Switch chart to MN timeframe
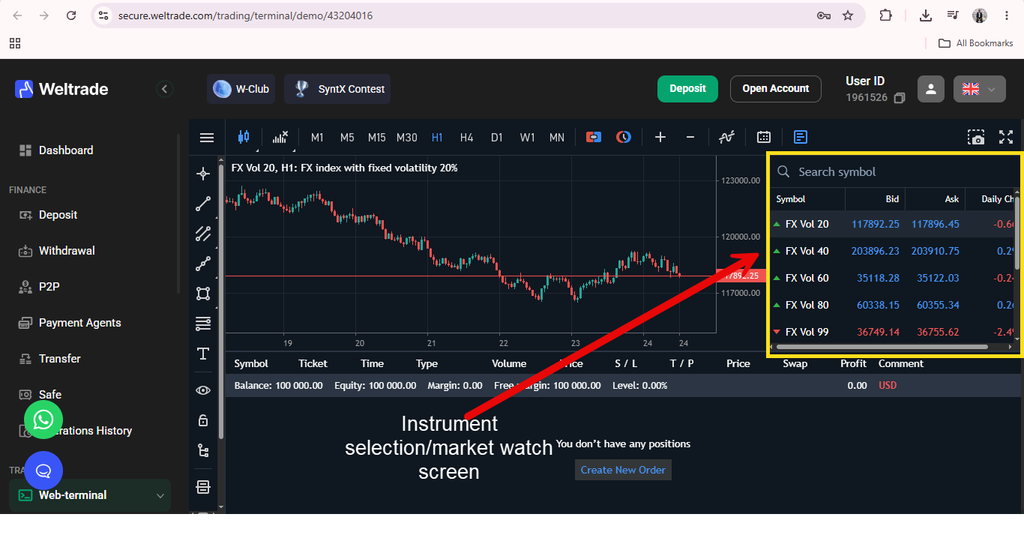The width and height of the screenshot is (1024, 534). [x=556, y=137]
